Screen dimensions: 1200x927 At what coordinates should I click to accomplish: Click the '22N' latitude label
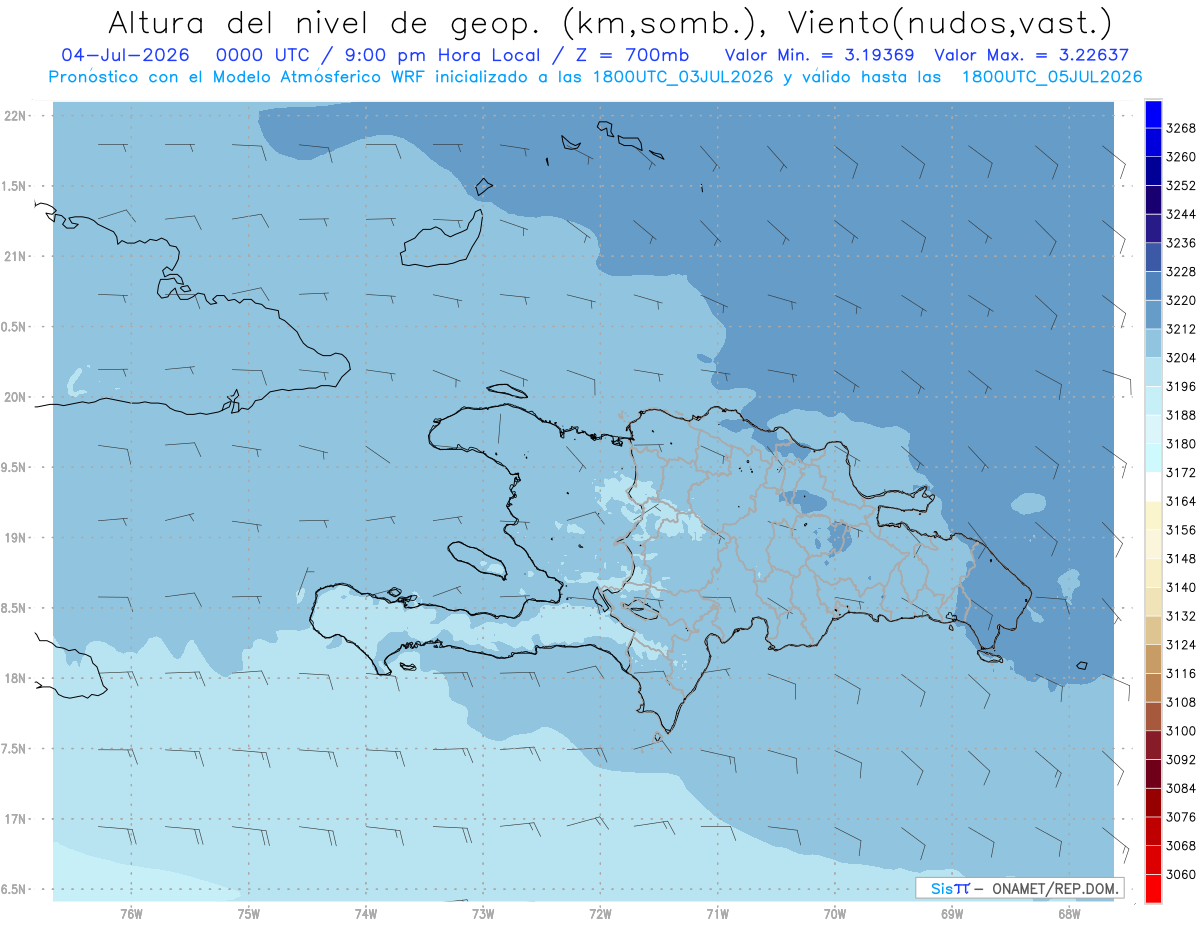click(x=16, y=116)
